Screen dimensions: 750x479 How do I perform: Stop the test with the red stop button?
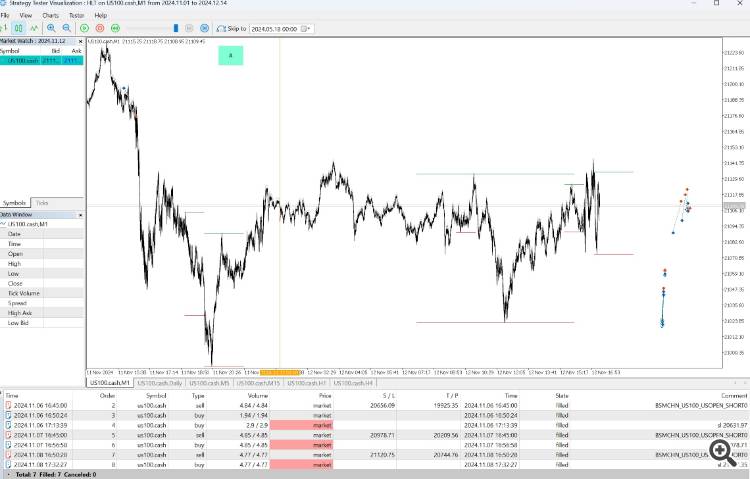click(100, 28)
